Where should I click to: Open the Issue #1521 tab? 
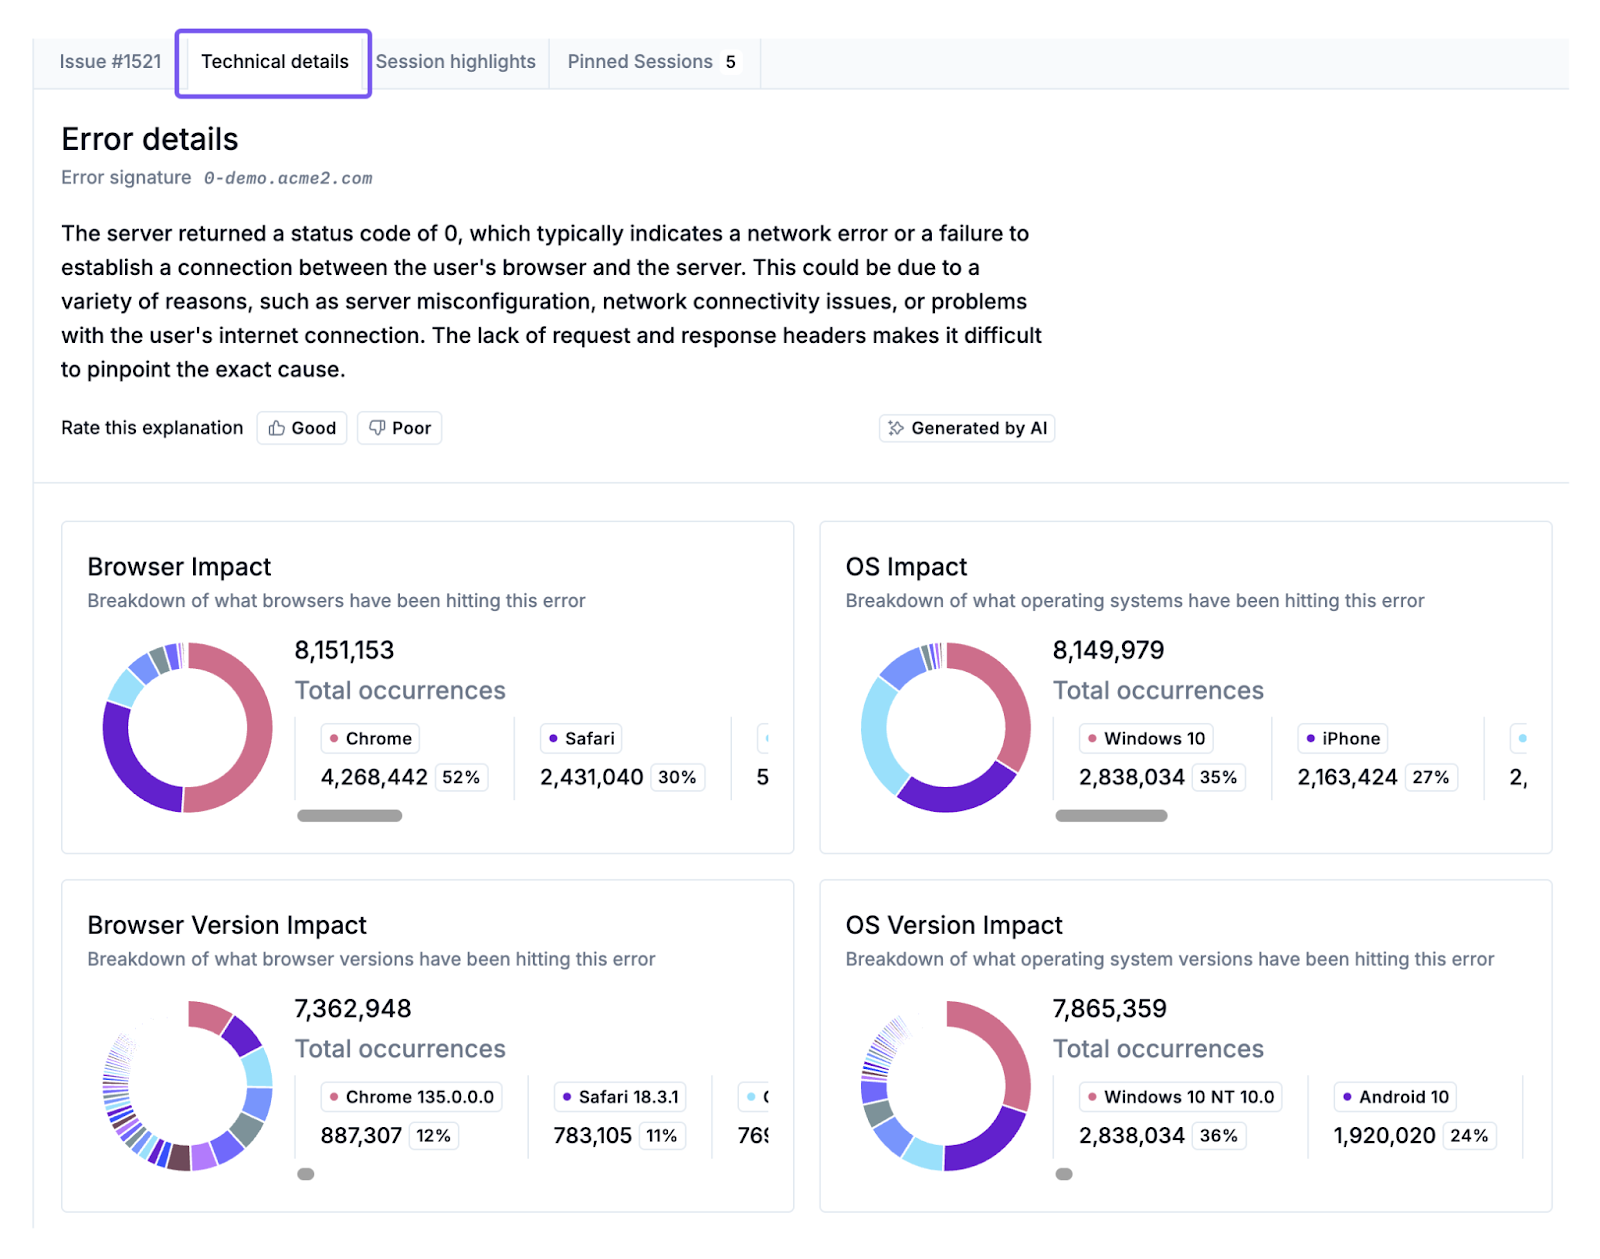[x=110, y=62]
